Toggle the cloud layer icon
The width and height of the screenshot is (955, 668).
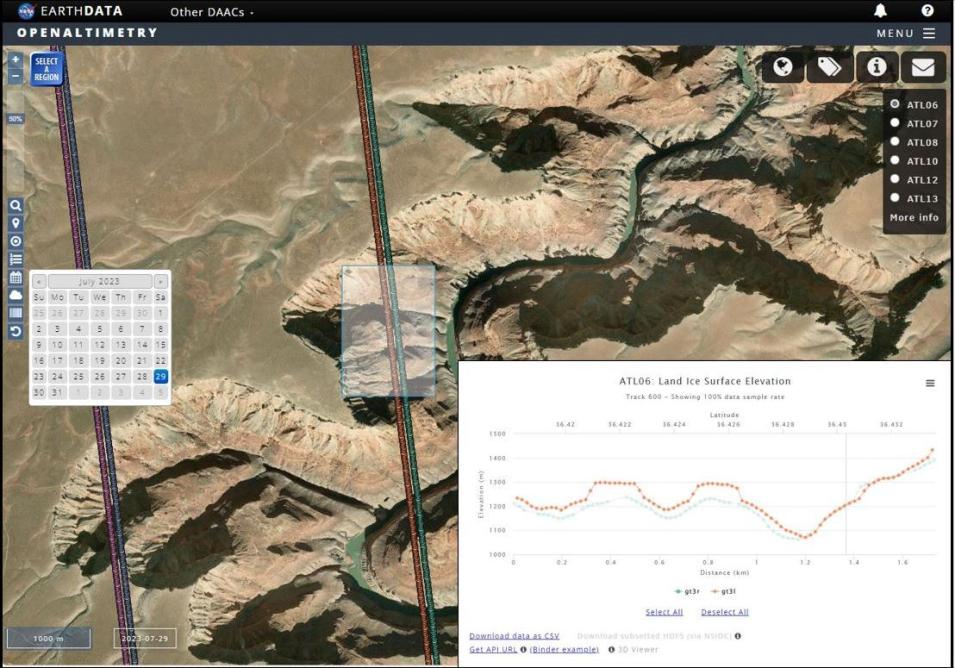16,295
